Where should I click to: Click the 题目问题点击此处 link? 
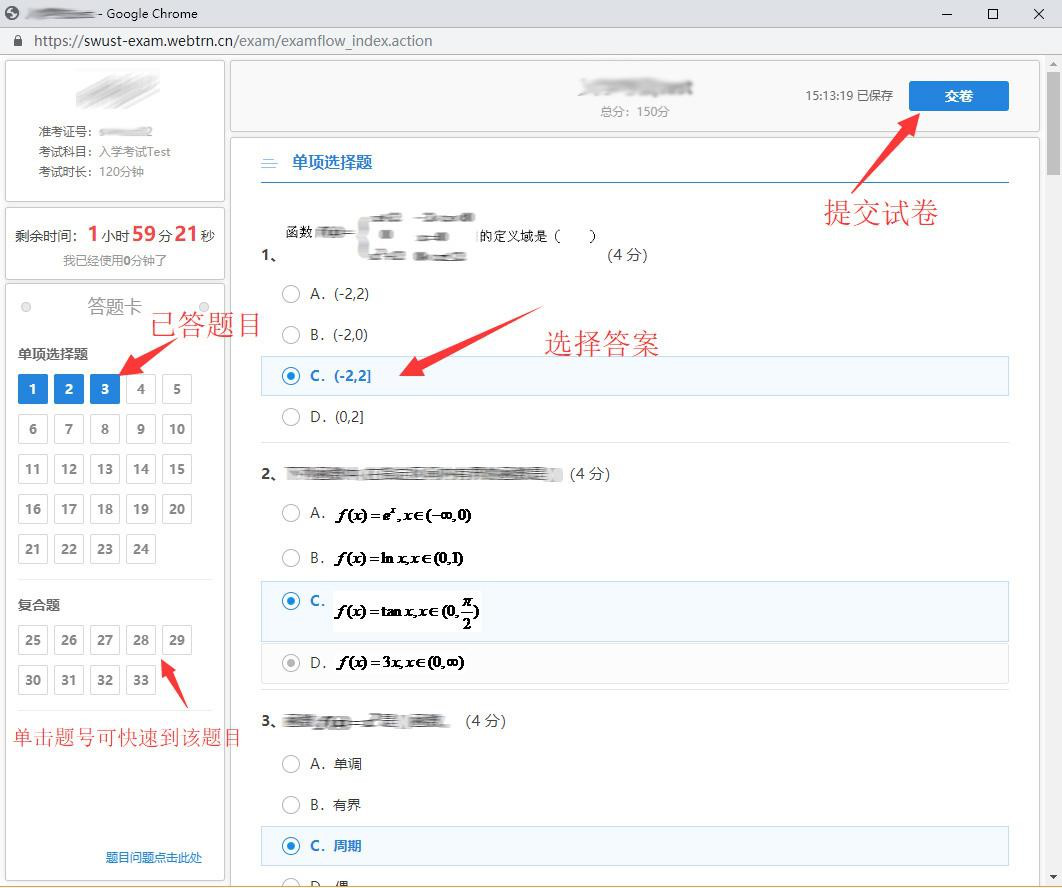tap(153, 857)
